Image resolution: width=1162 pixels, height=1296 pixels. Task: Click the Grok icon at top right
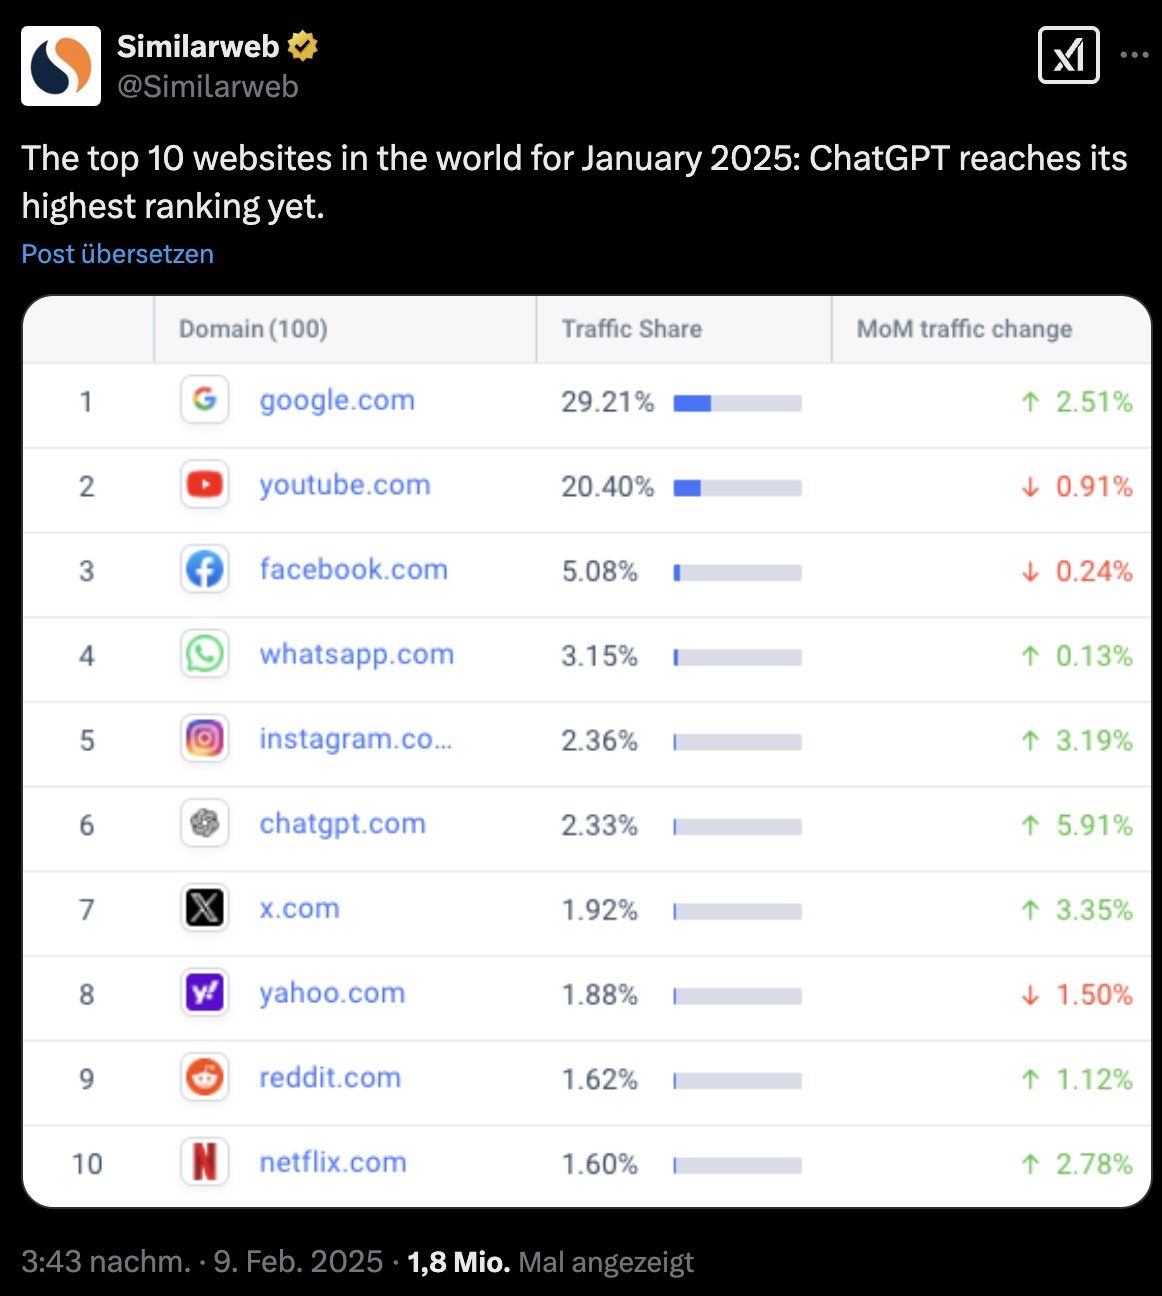pyautogui.click(x=1068, y=55)
